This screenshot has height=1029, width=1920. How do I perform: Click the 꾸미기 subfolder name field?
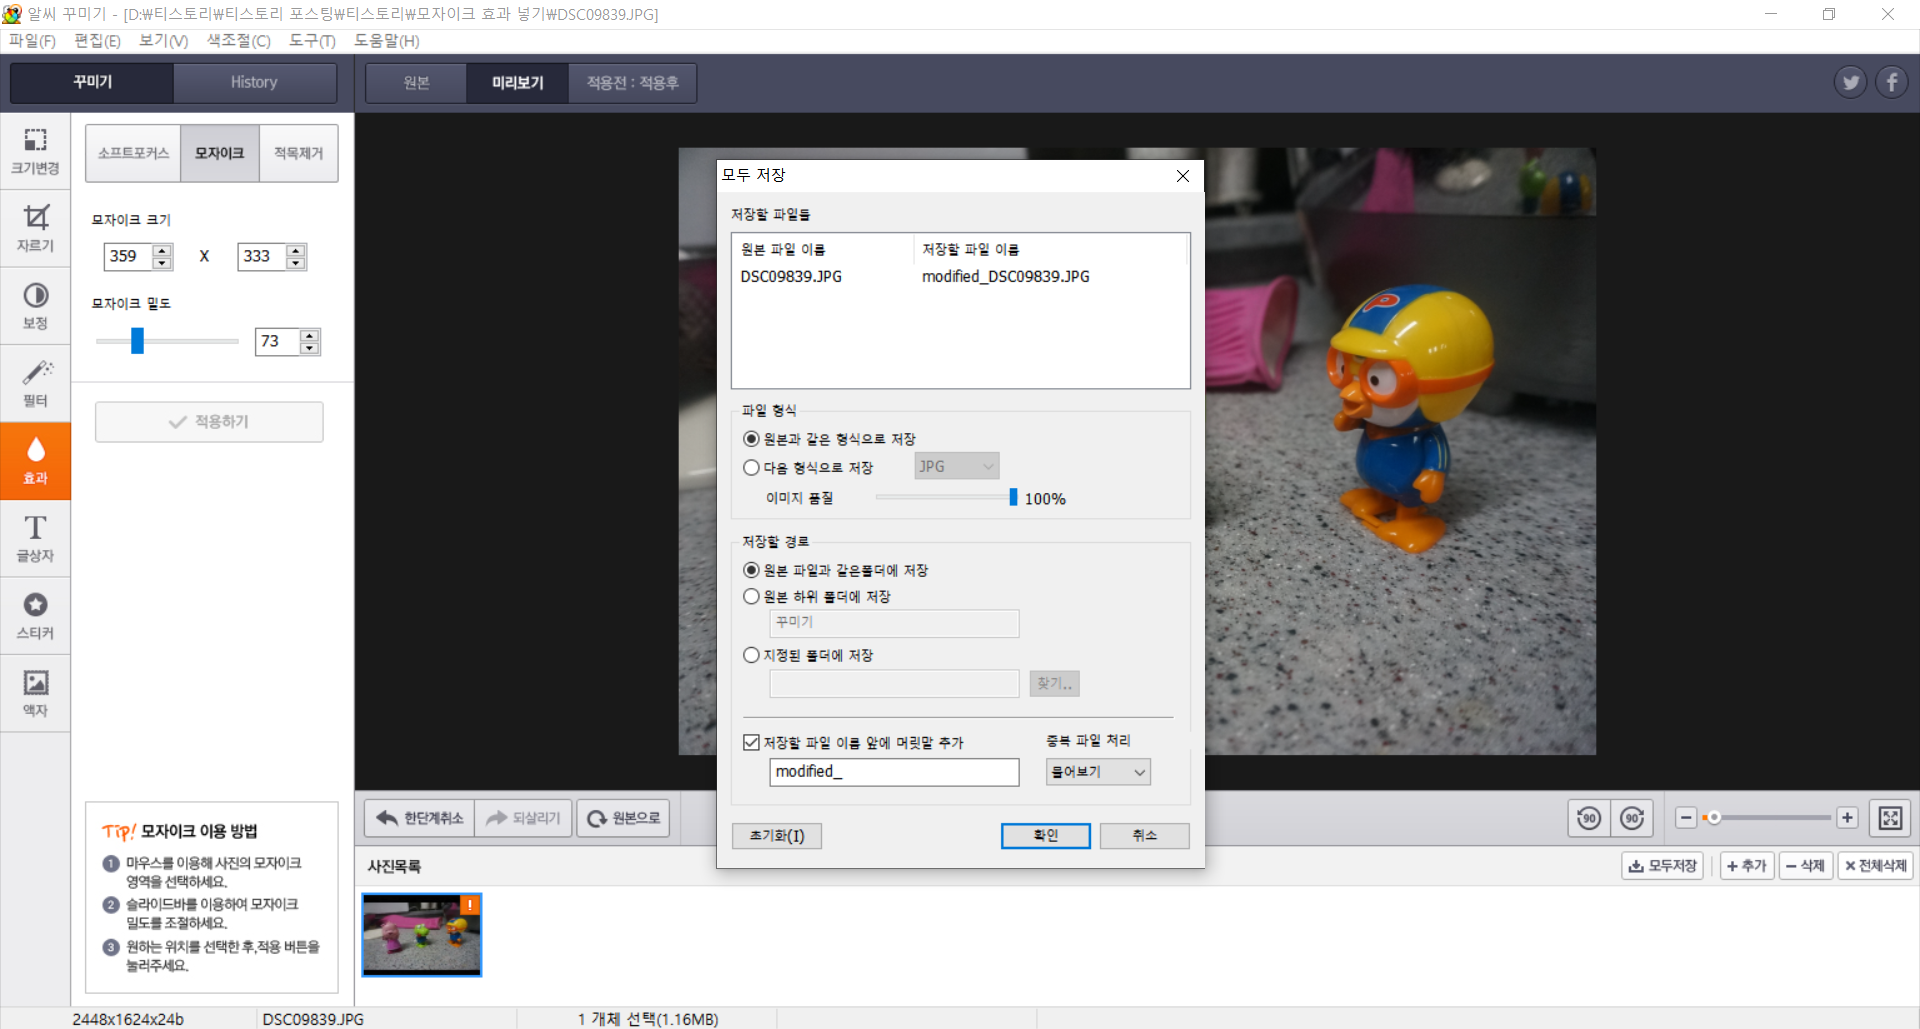894,623
